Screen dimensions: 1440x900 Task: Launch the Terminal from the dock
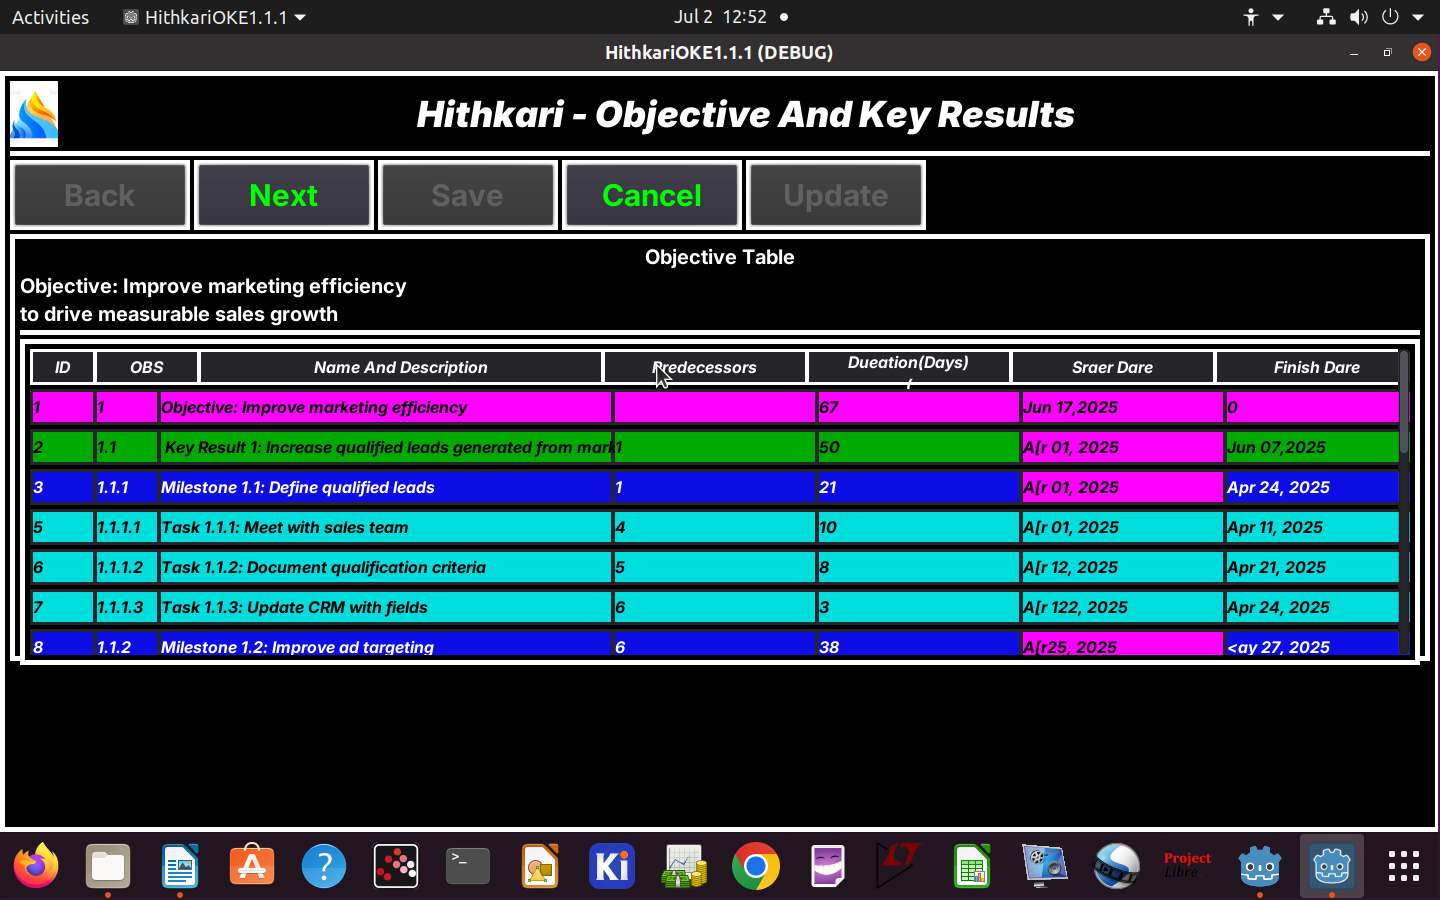point(468,866)
